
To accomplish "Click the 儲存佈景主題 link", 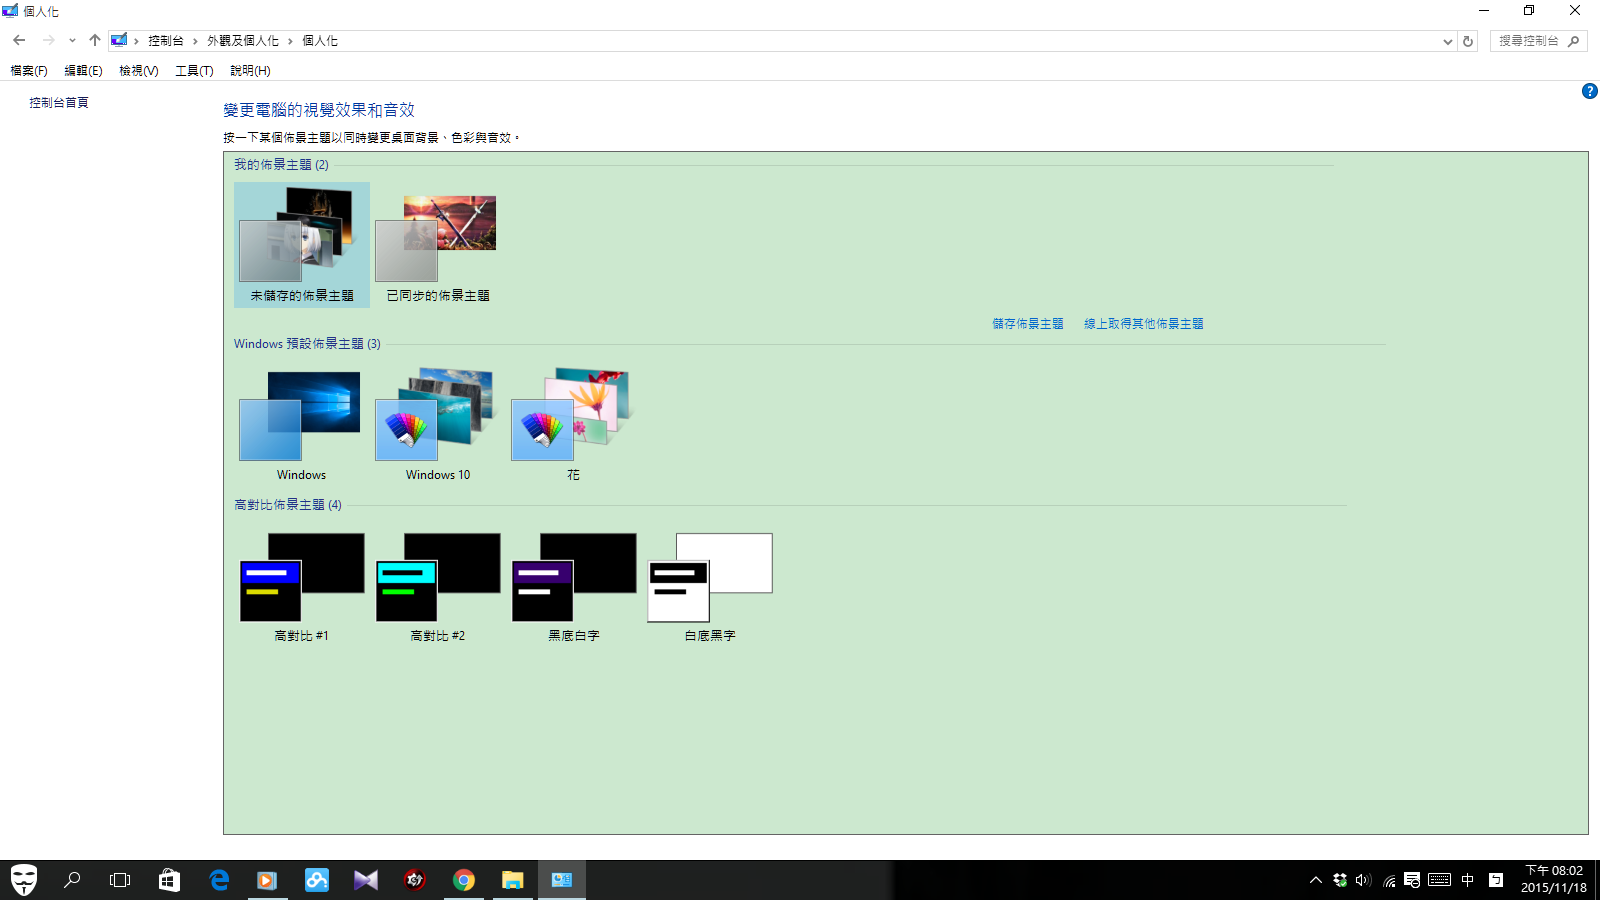I will click(1027, 324).
